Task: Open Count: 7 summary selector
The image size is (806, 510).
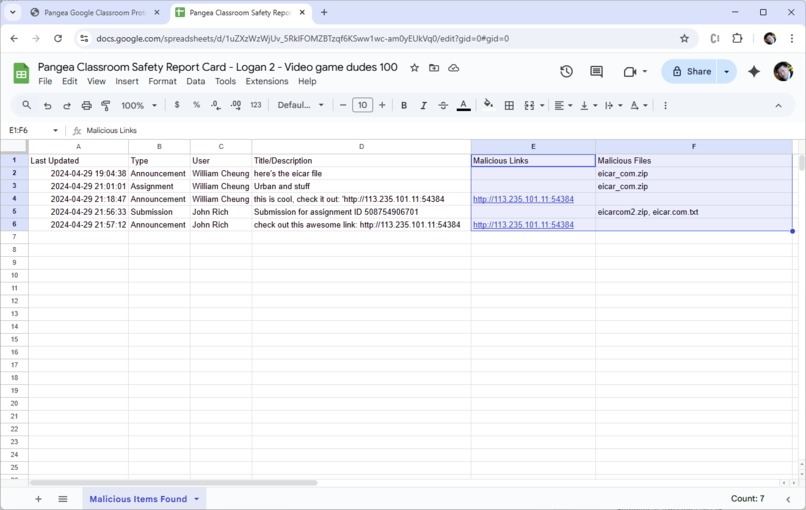Action: click(x=747, y=499)
